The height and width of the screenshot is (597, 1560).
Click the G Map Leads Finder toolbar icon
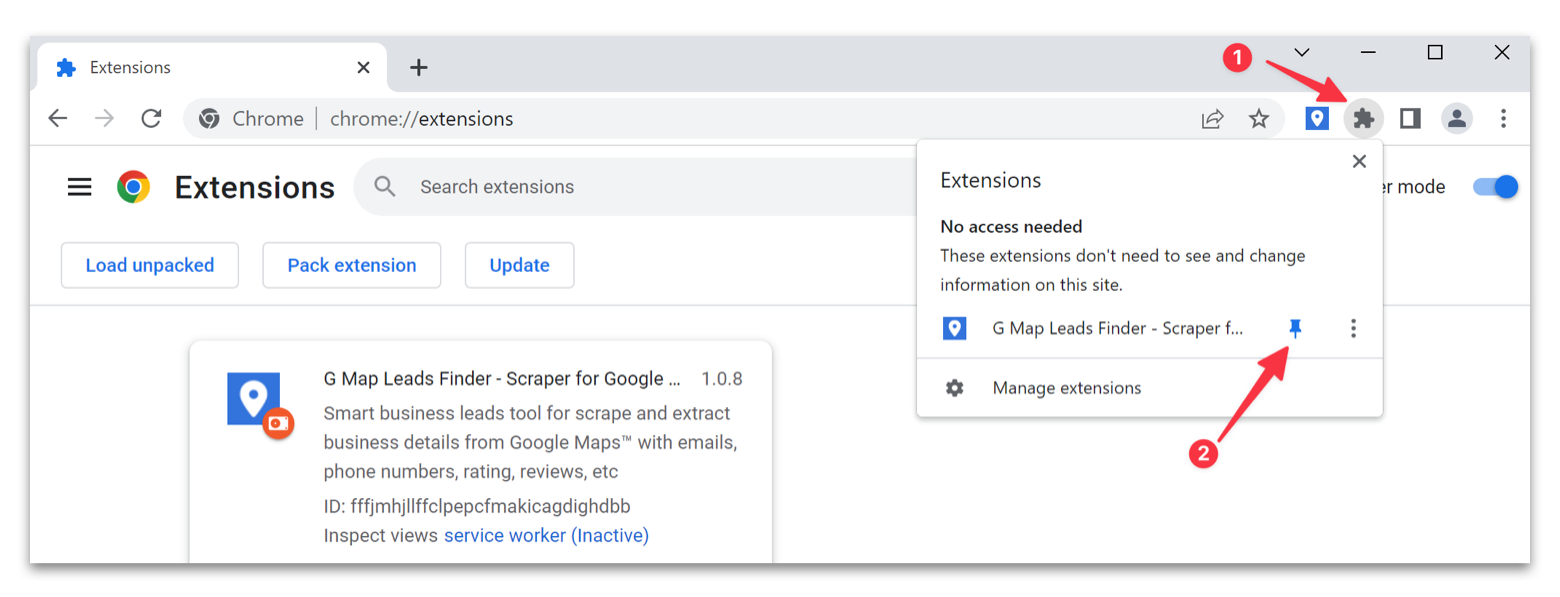click(1316, 118)
